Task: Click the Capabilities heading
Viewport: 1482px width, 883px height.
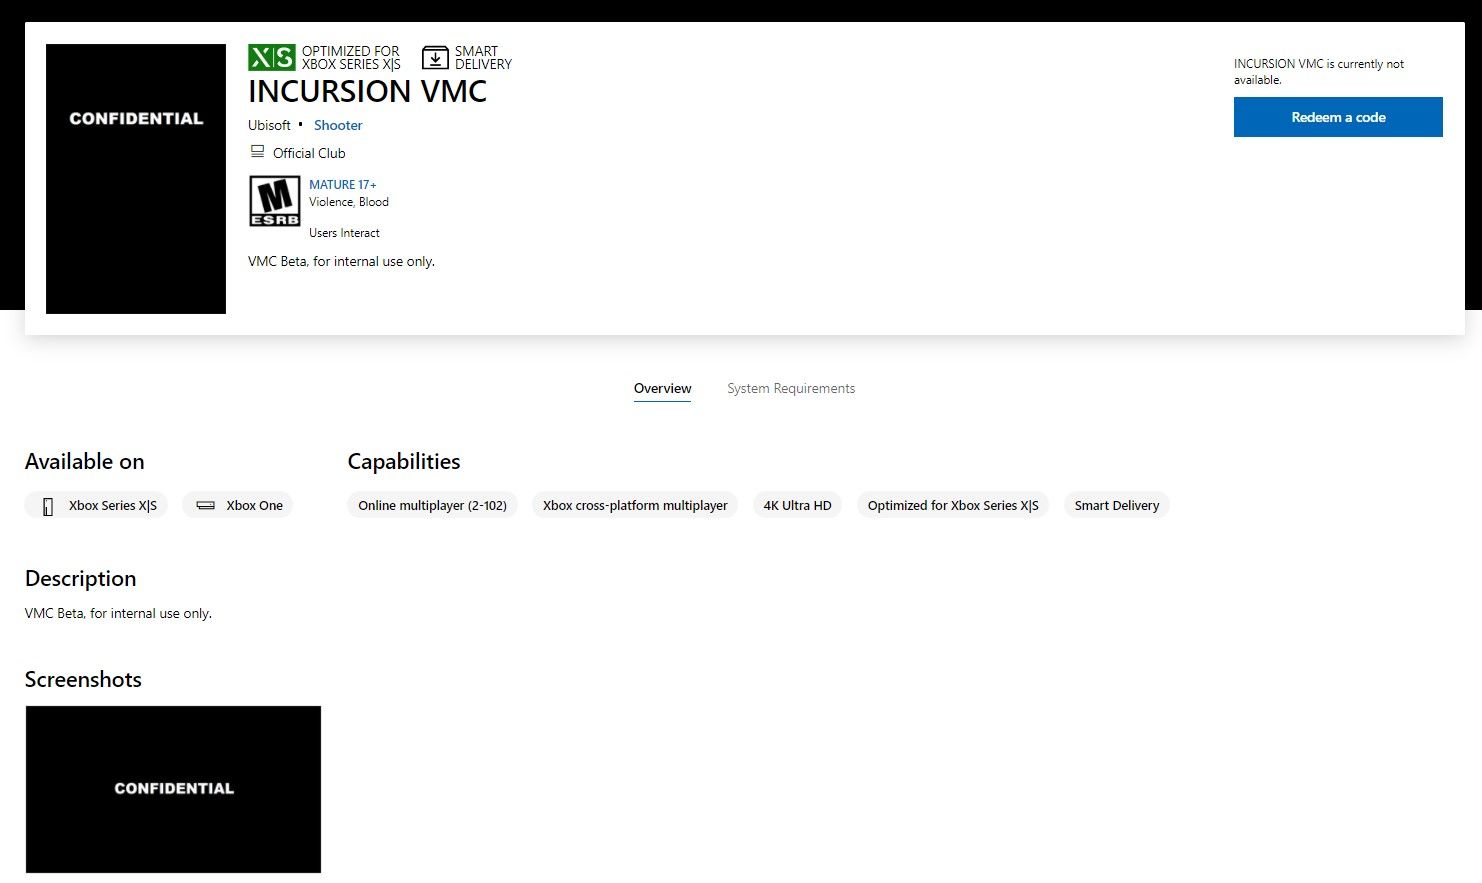Action: click(403, 461)
